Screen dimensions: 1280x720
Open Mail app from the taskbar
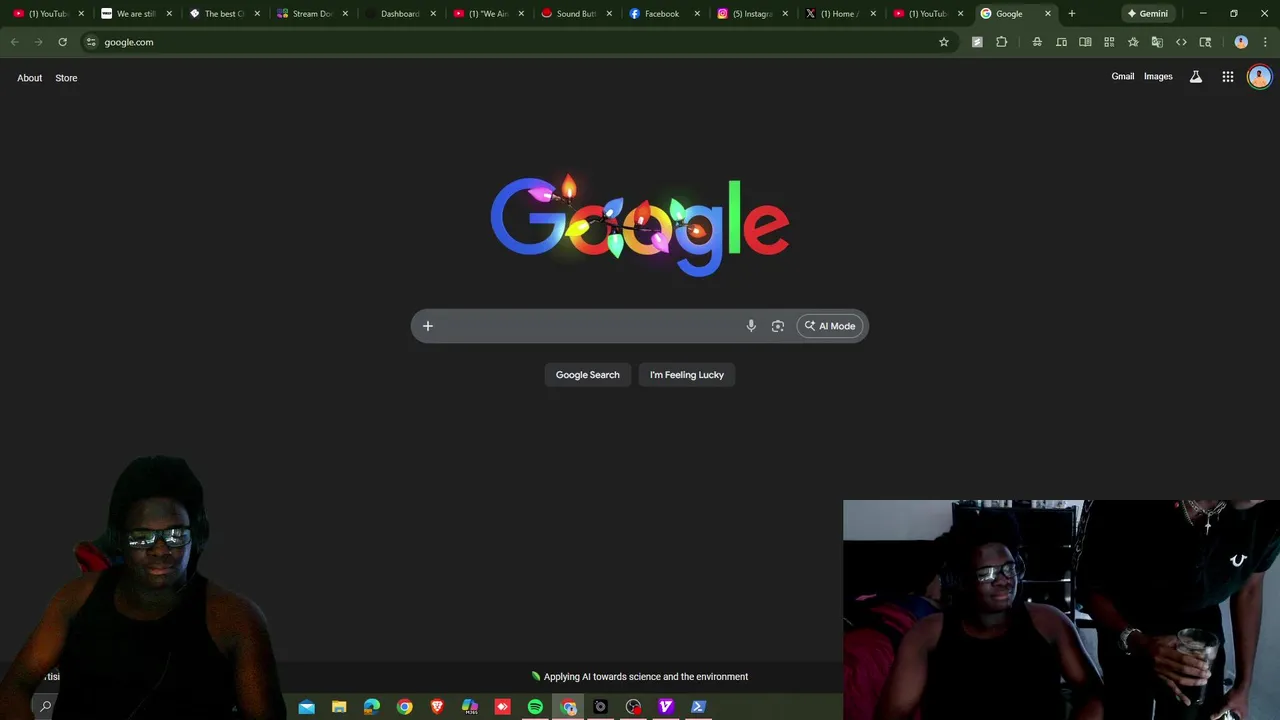(x=307, y=707)
